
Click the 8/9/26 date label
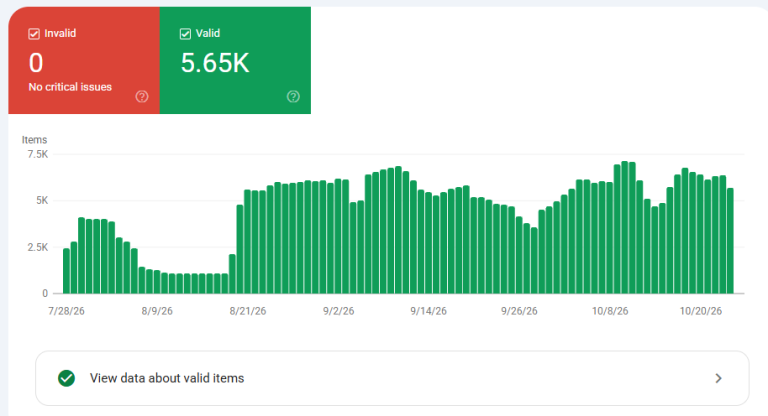(157, 311)
